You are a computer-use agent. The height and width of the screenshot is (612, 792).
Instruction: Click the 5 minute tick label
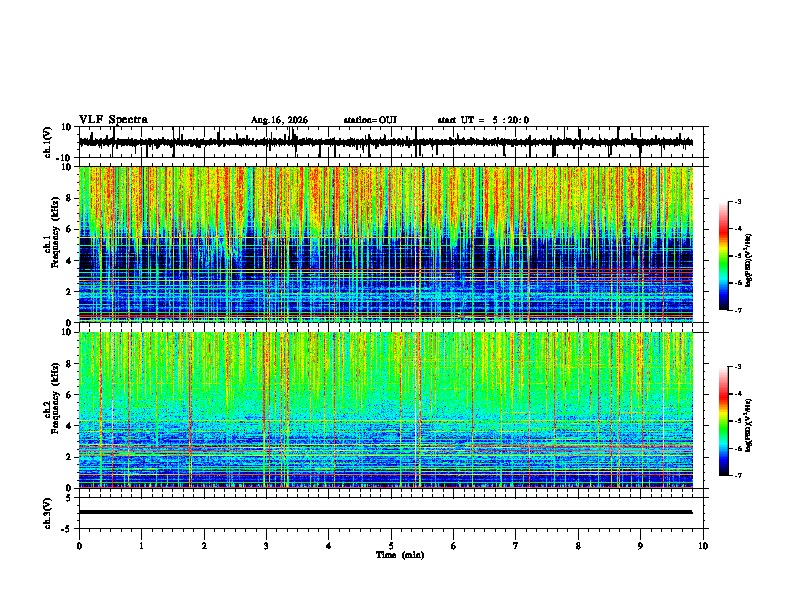[x=391, y=546]
